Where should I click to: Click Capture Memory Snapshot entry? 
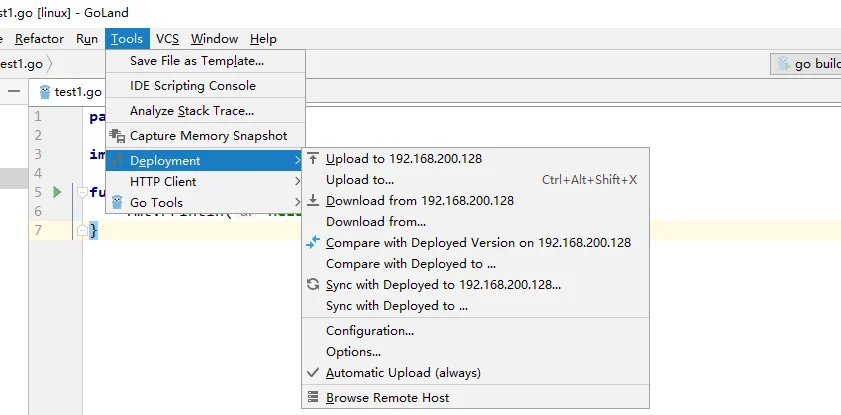pos(205,136)
